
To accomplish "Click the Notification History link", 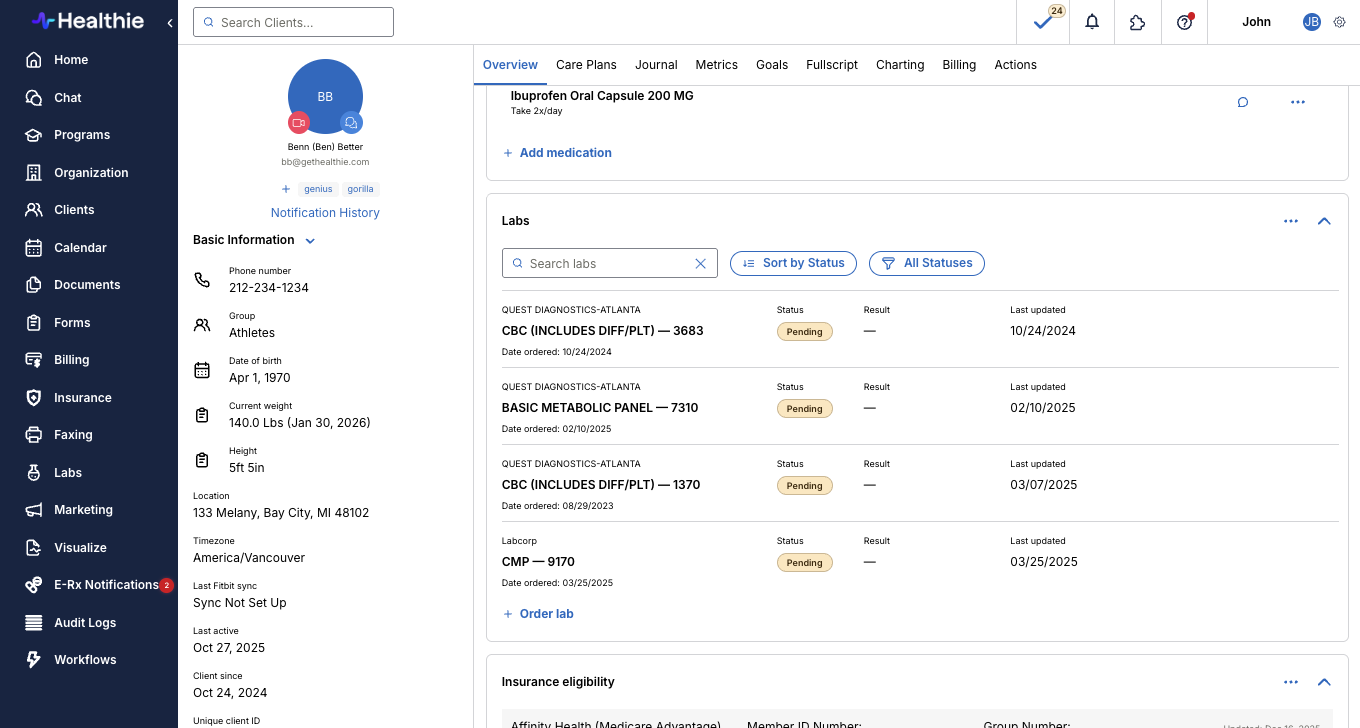I will pos(325,213).
